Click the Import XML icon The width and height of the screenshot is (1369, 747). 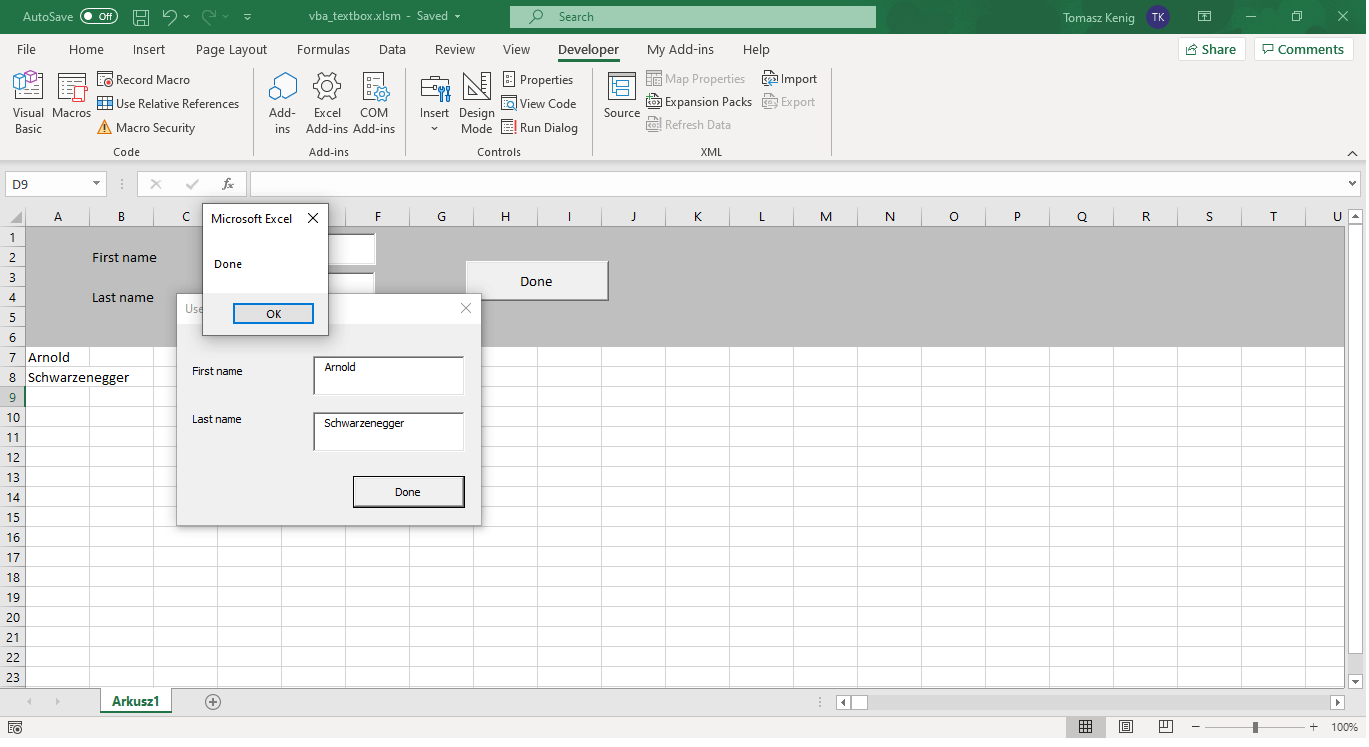click(x=769, y=78)
